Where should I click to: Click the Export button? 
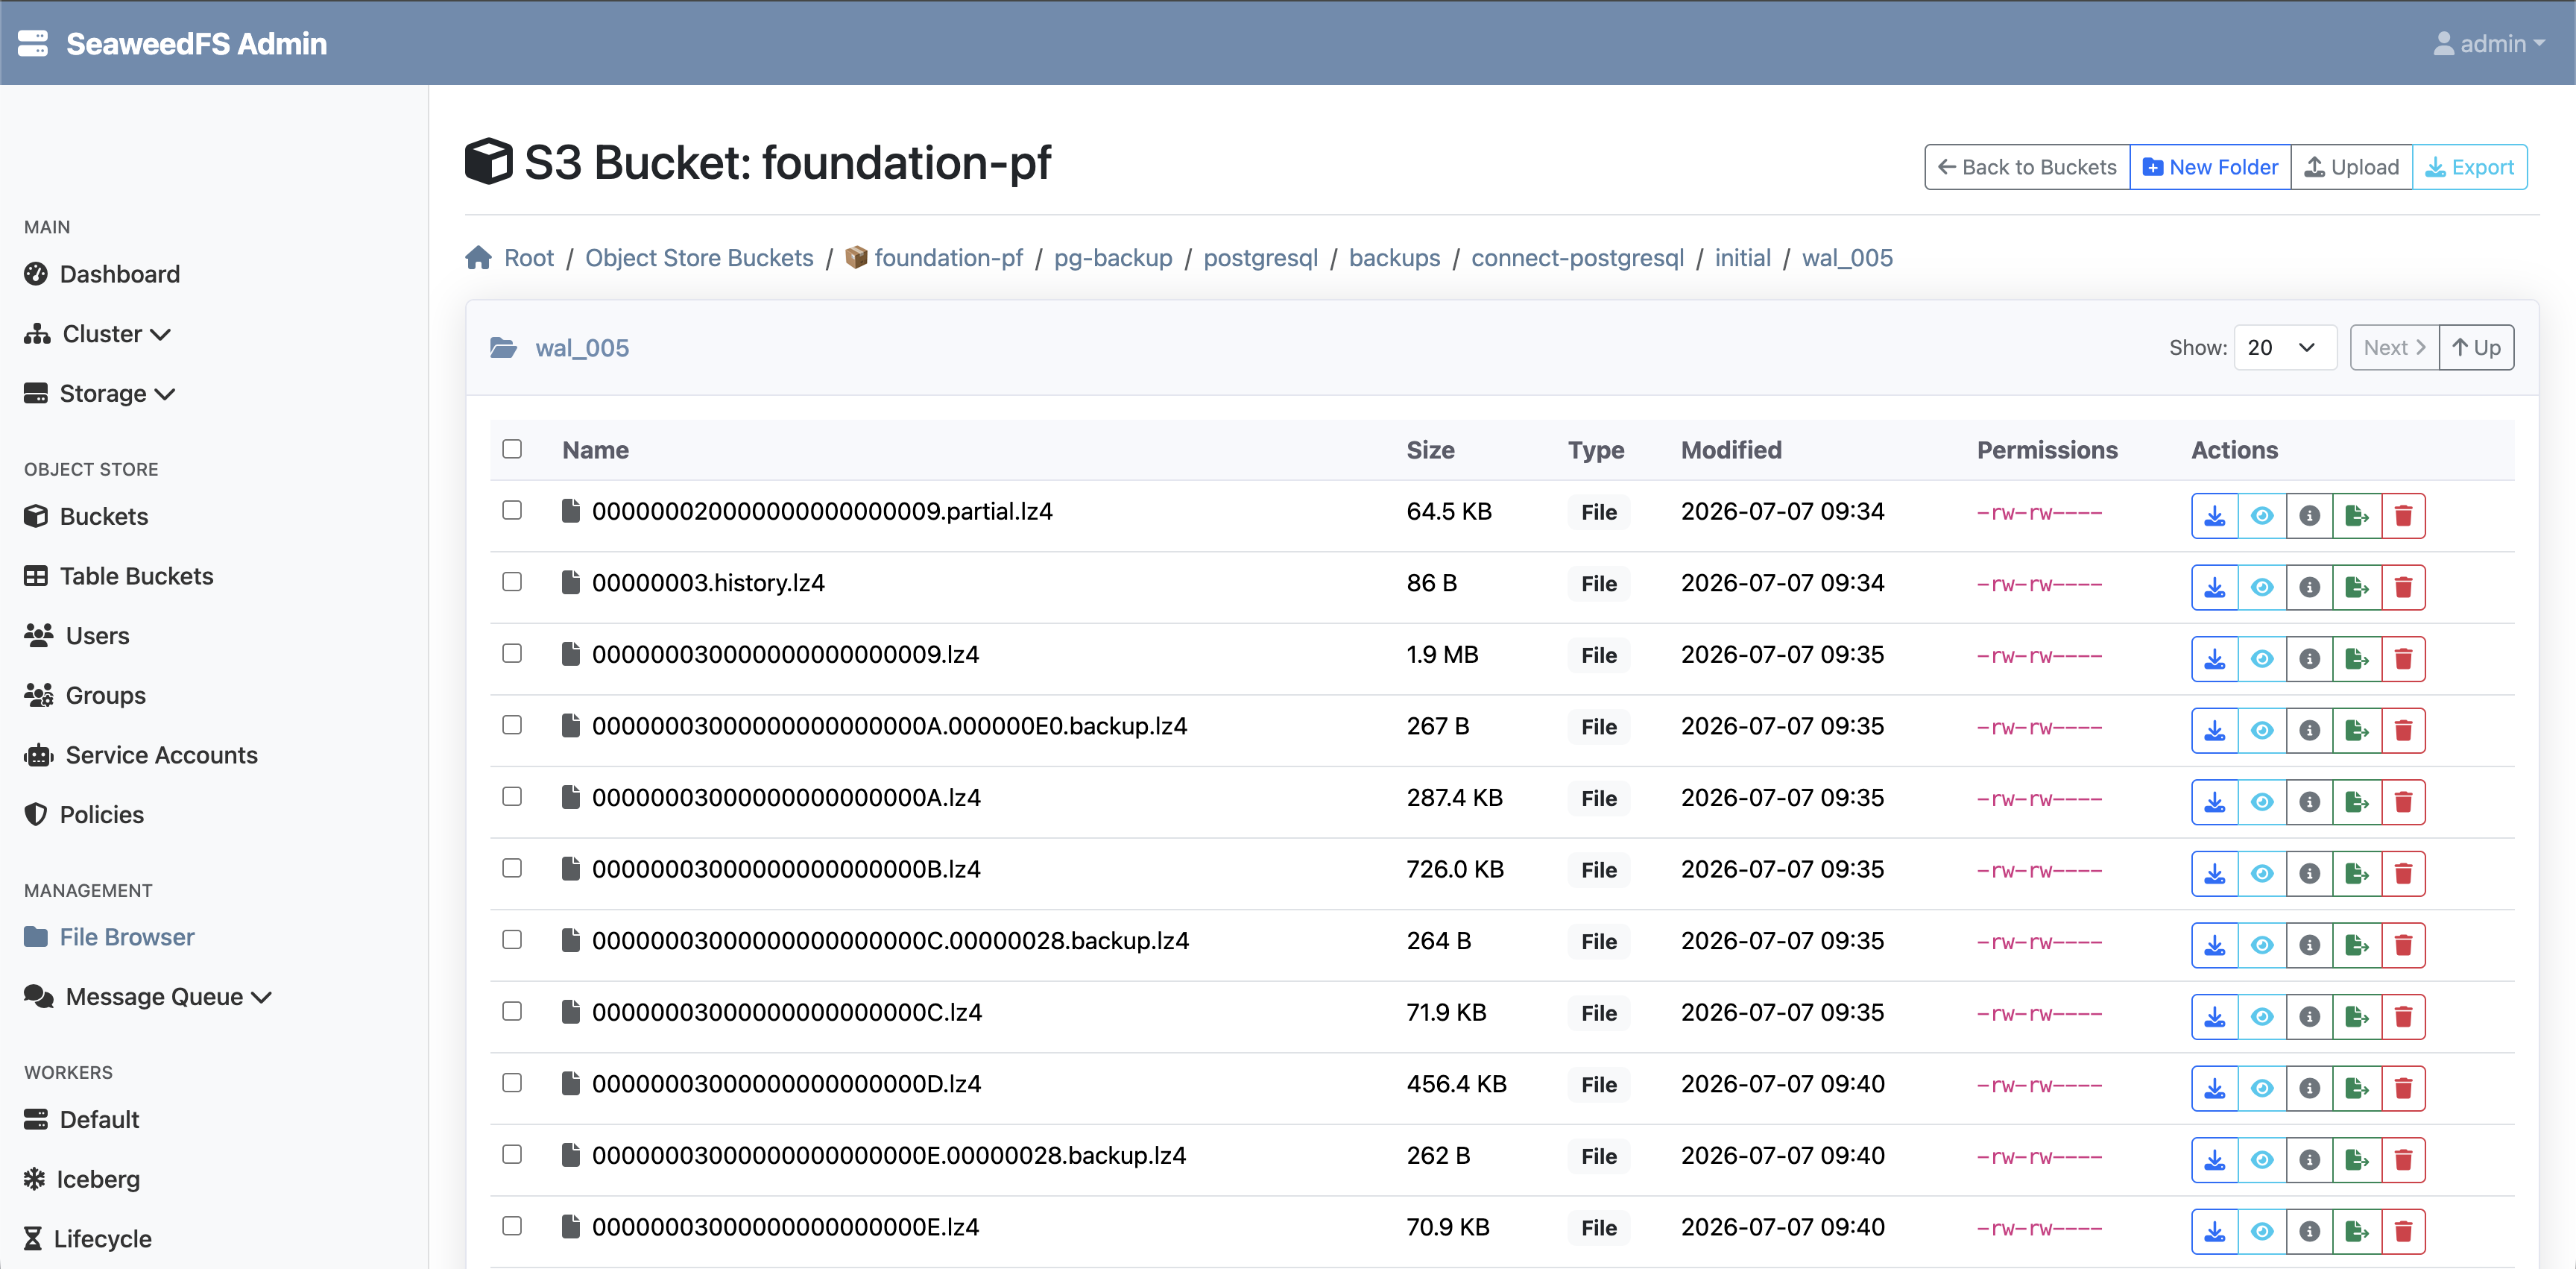[x=2470, y=167]
